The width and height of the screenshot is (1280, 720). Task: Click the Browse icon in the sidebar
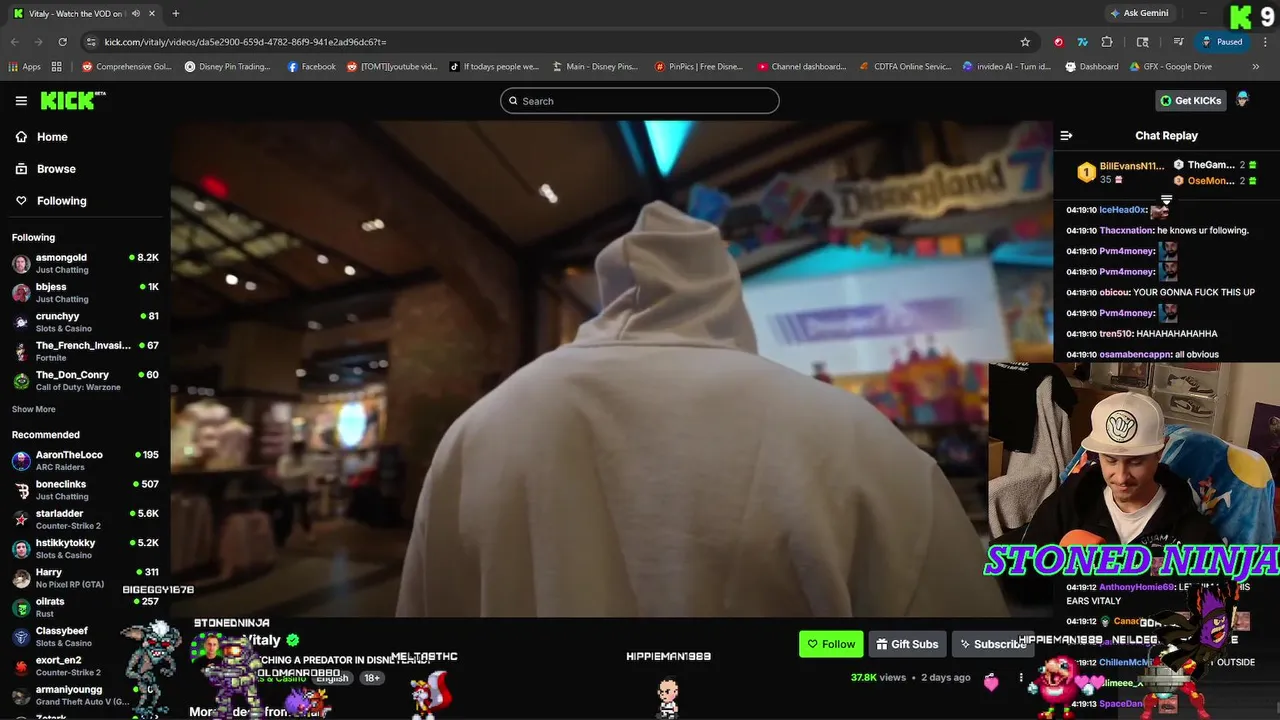pos(21,169)
